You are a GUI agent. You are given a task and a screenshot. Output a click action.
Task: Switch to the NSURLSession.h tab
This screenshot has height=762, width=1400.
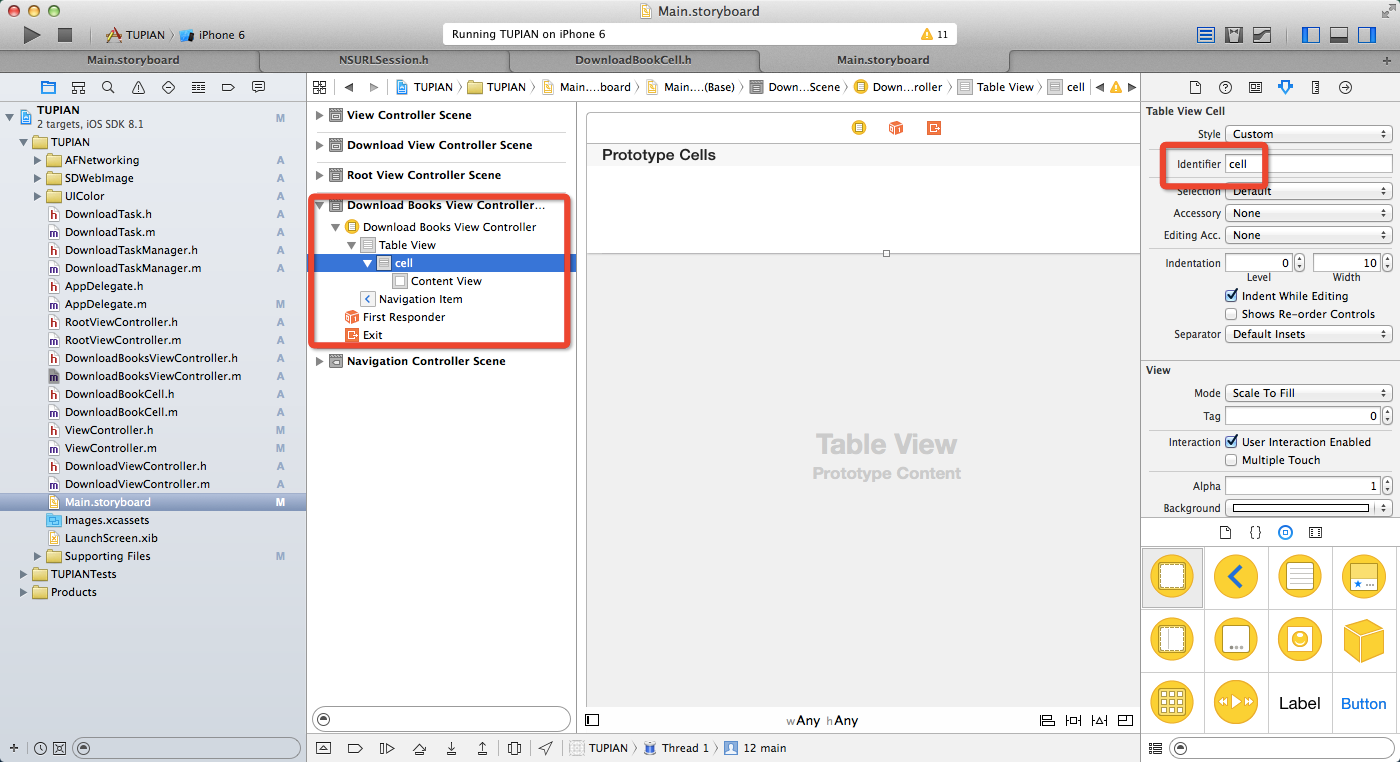click(383, 60)
